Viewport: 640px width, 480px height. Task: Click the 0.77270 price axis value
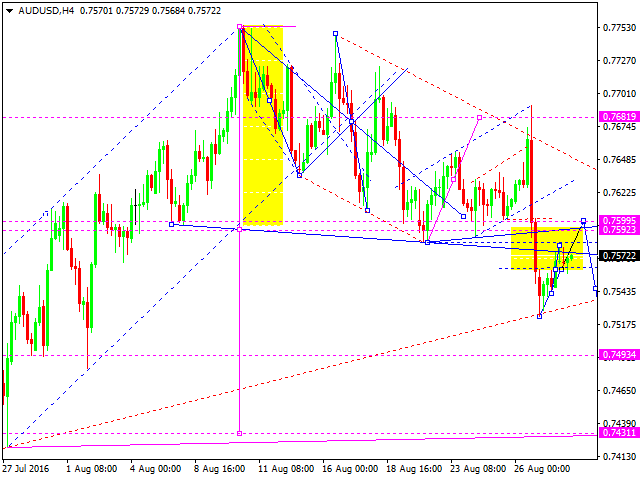coord(620,61)
